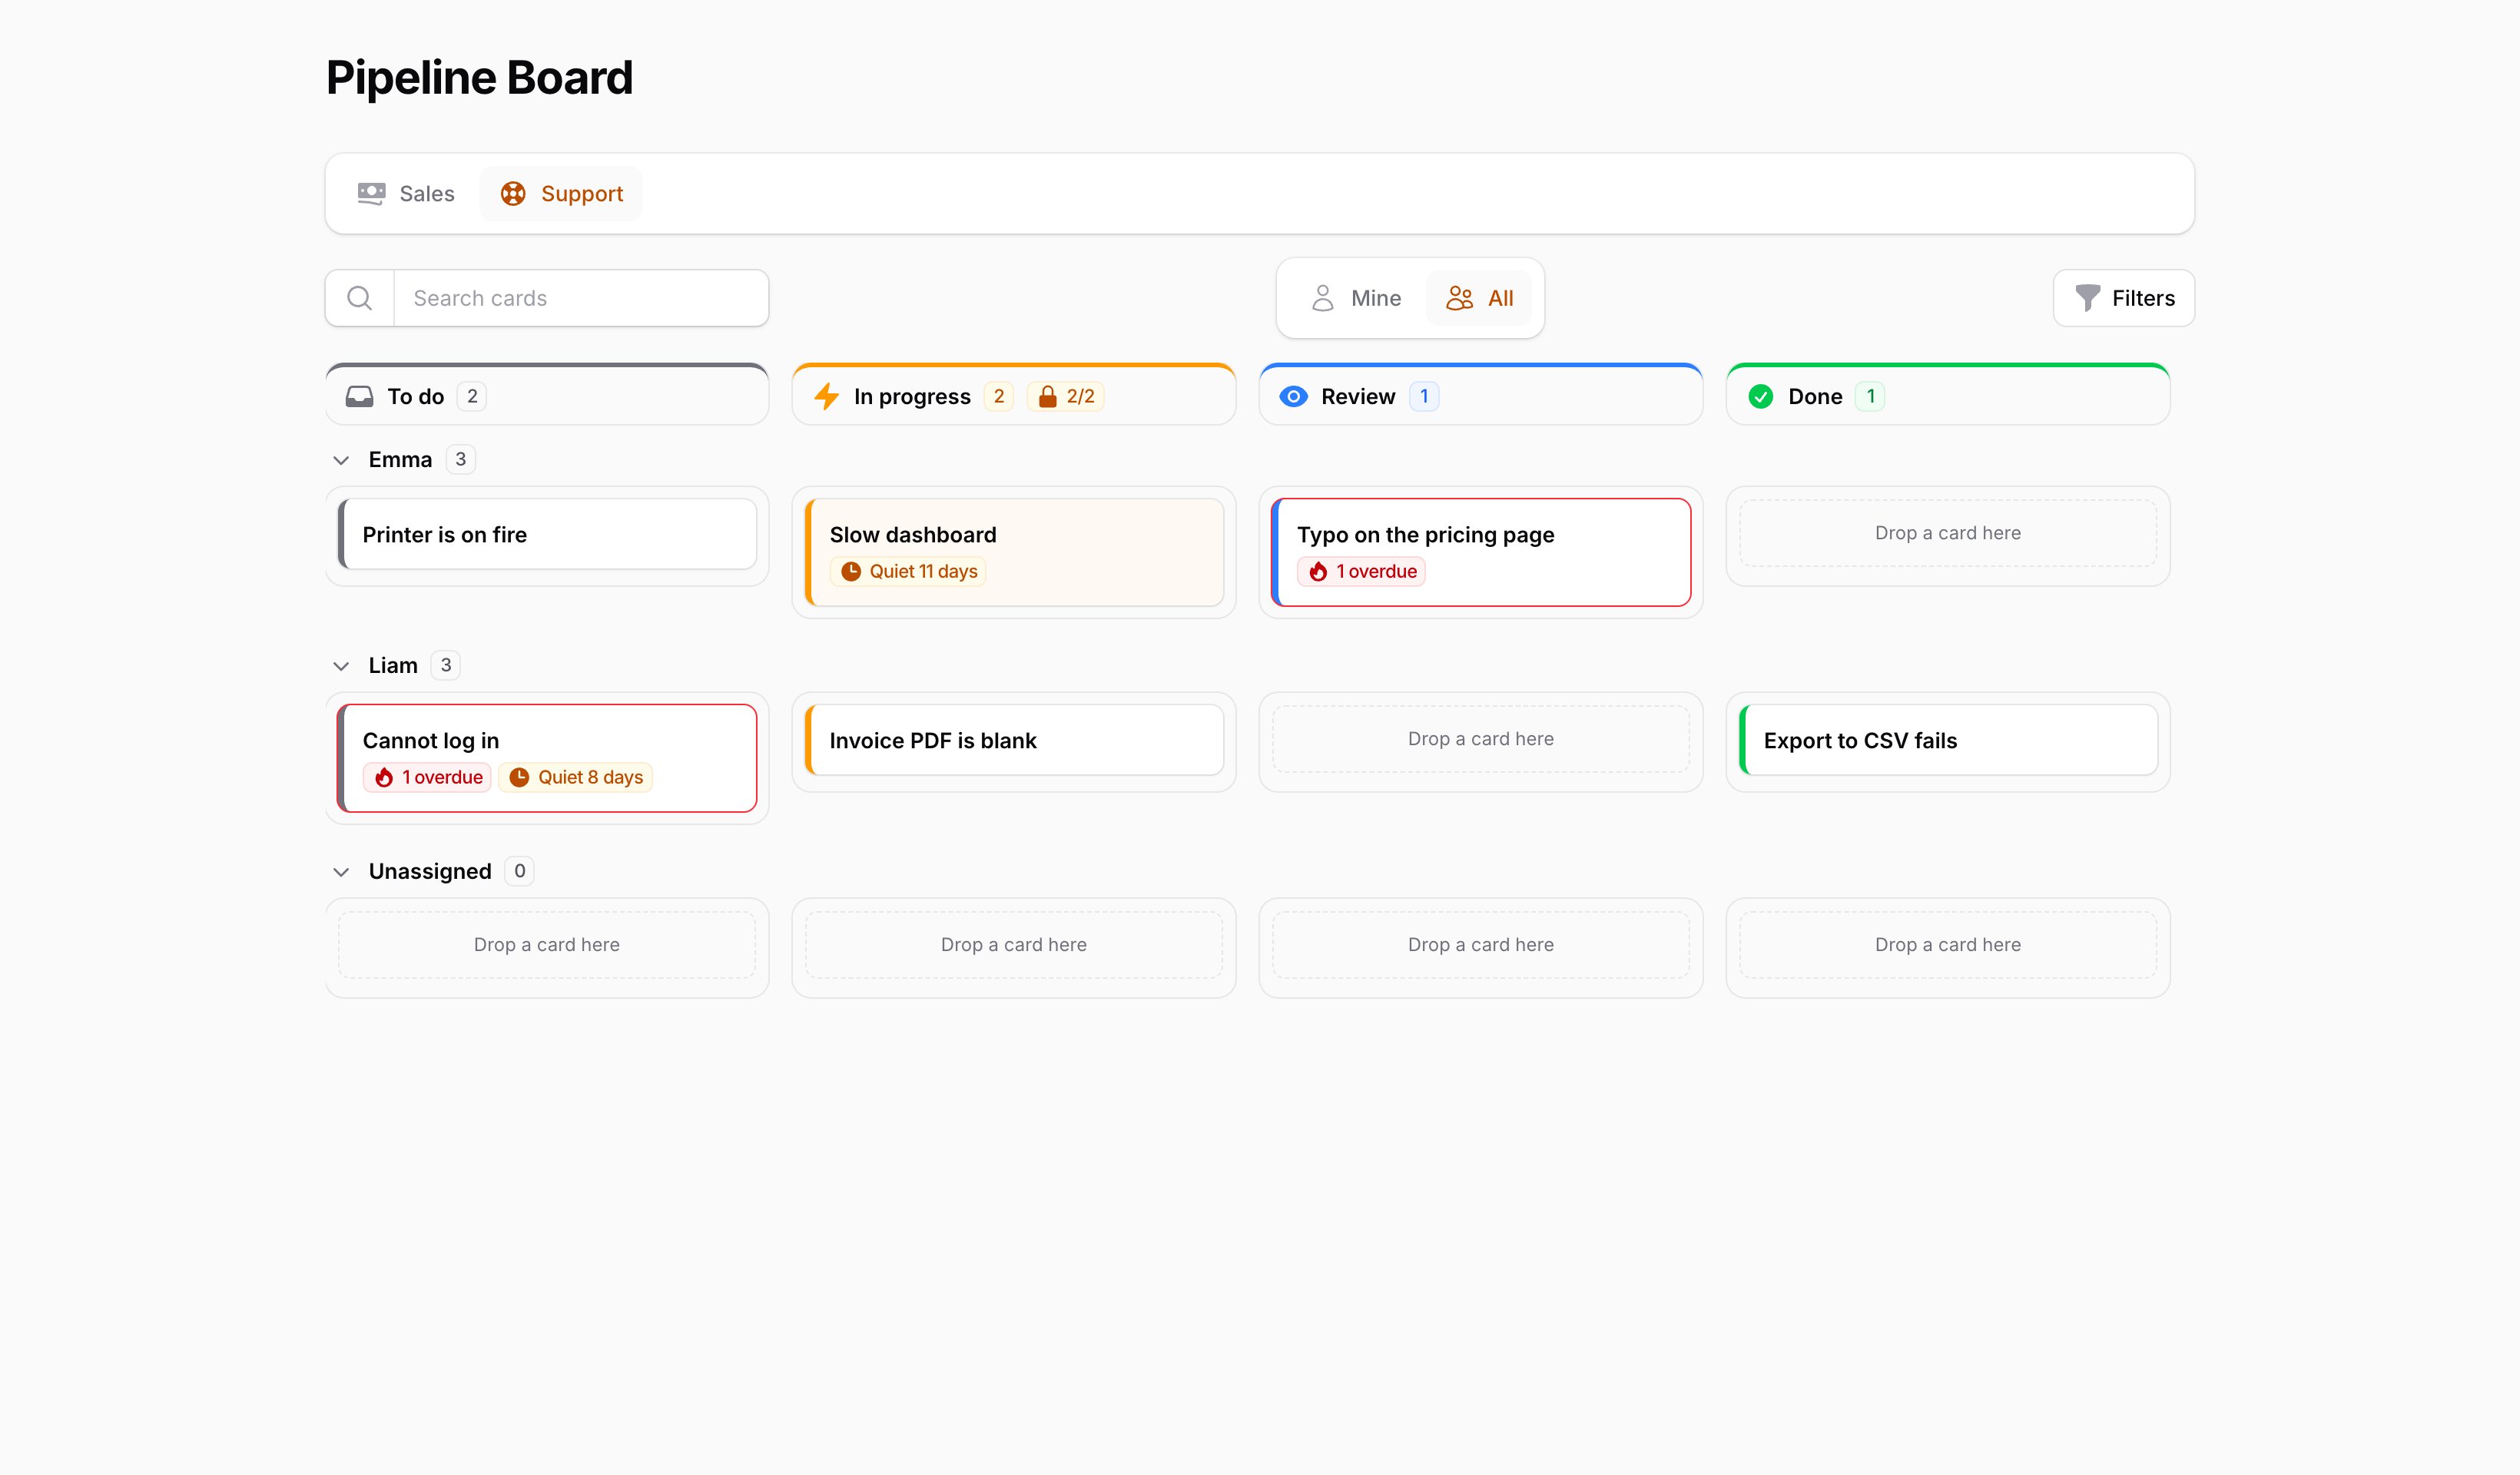
Task: Open the Slow dashboard card
Action: (1014, 553)
